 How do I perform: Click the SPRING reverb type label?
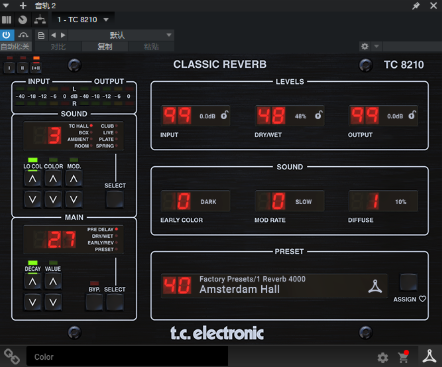click(105, 146)
